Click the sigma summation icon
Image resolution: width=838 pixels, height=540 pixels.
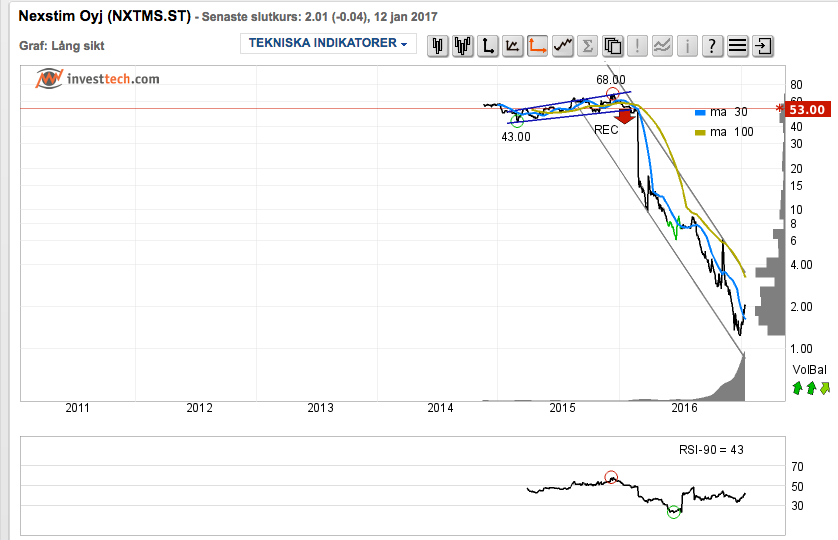pos(587,46)
